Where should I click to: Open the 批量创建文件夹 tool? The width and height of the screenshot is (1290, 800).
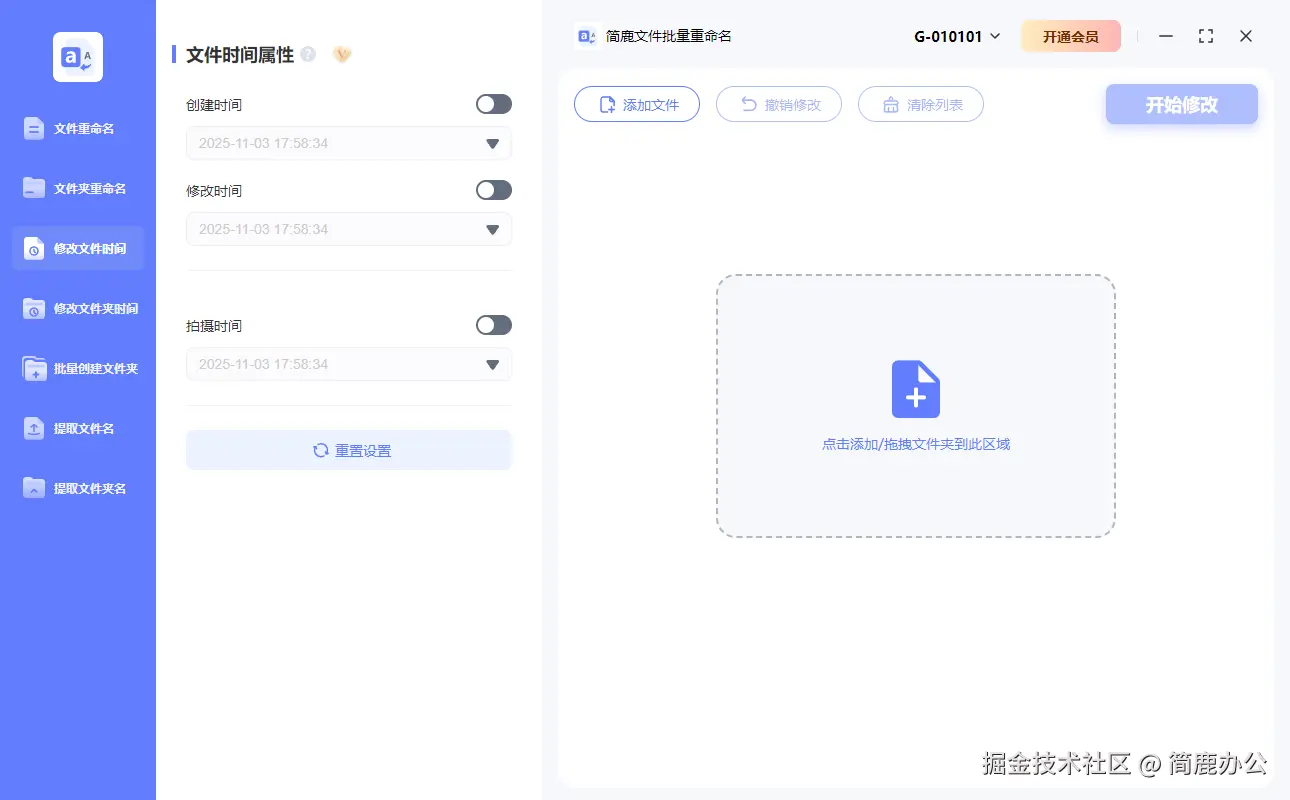78,368
